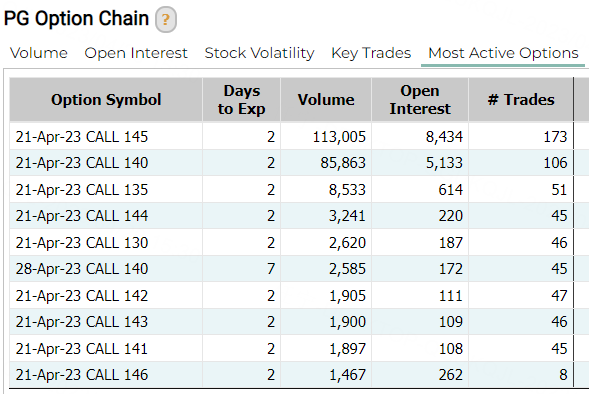Select the 21-Apr-23 CALL 146 row

(291, 375)
